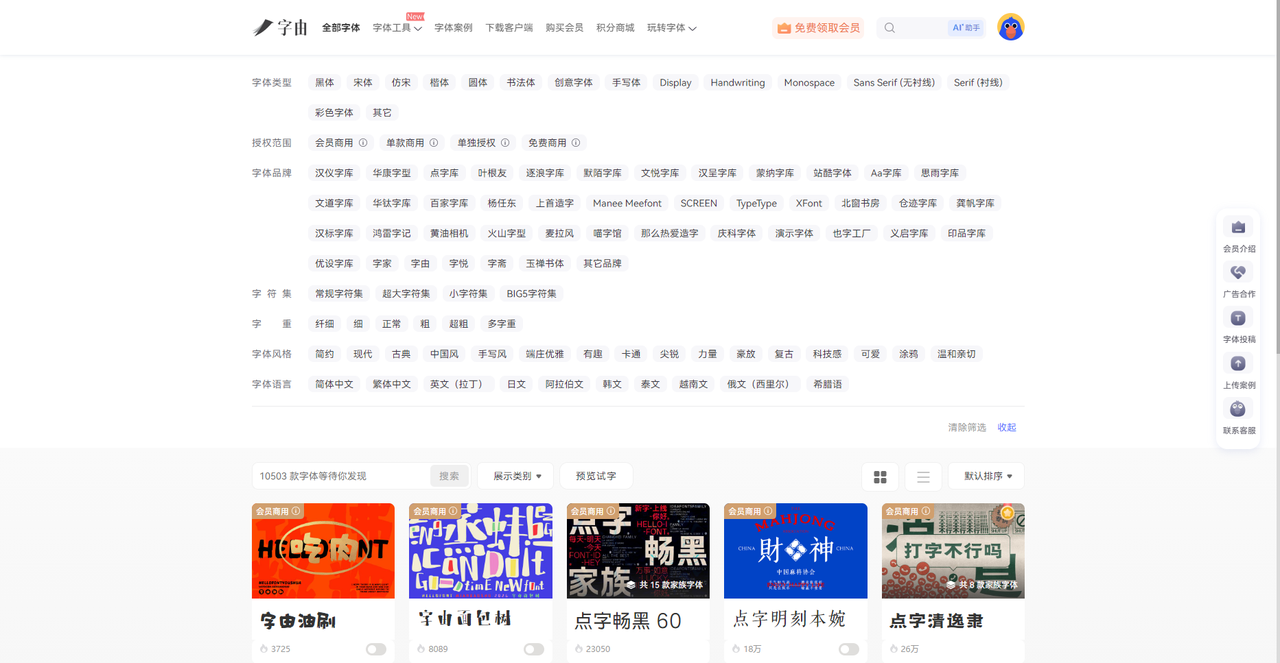Screen dimensions: 1280x663
Task: Switch to grid view layout icon
Action: pos(880,477)
